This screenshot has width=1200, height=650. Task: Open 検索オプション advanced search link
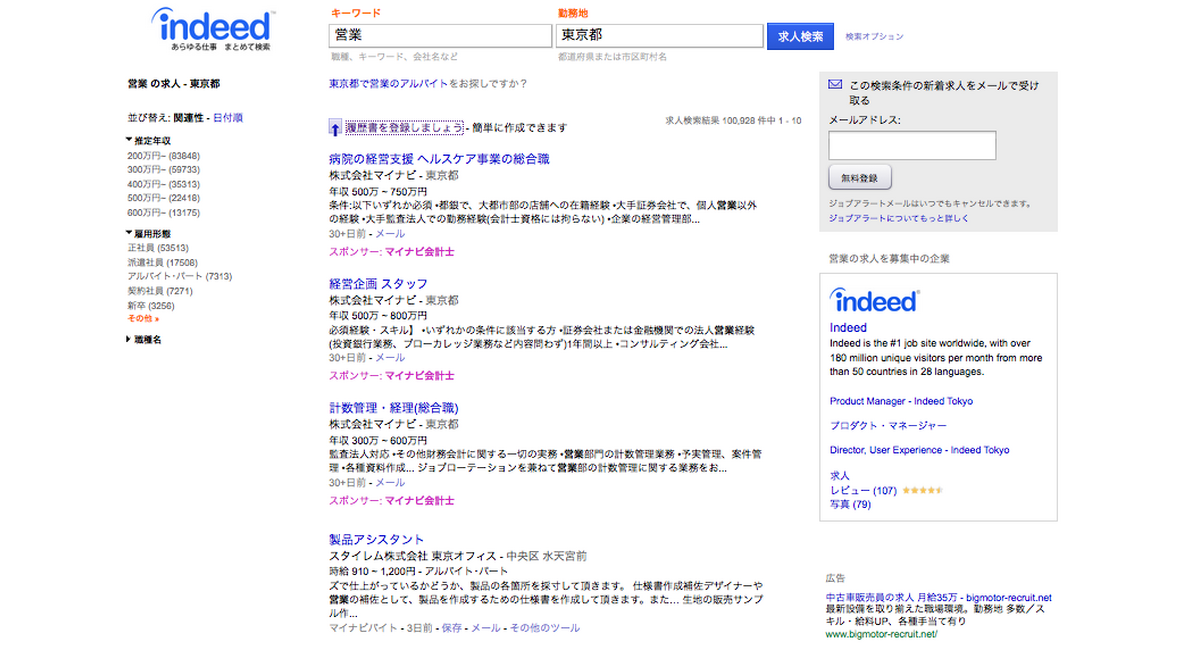tap(874, 37)
